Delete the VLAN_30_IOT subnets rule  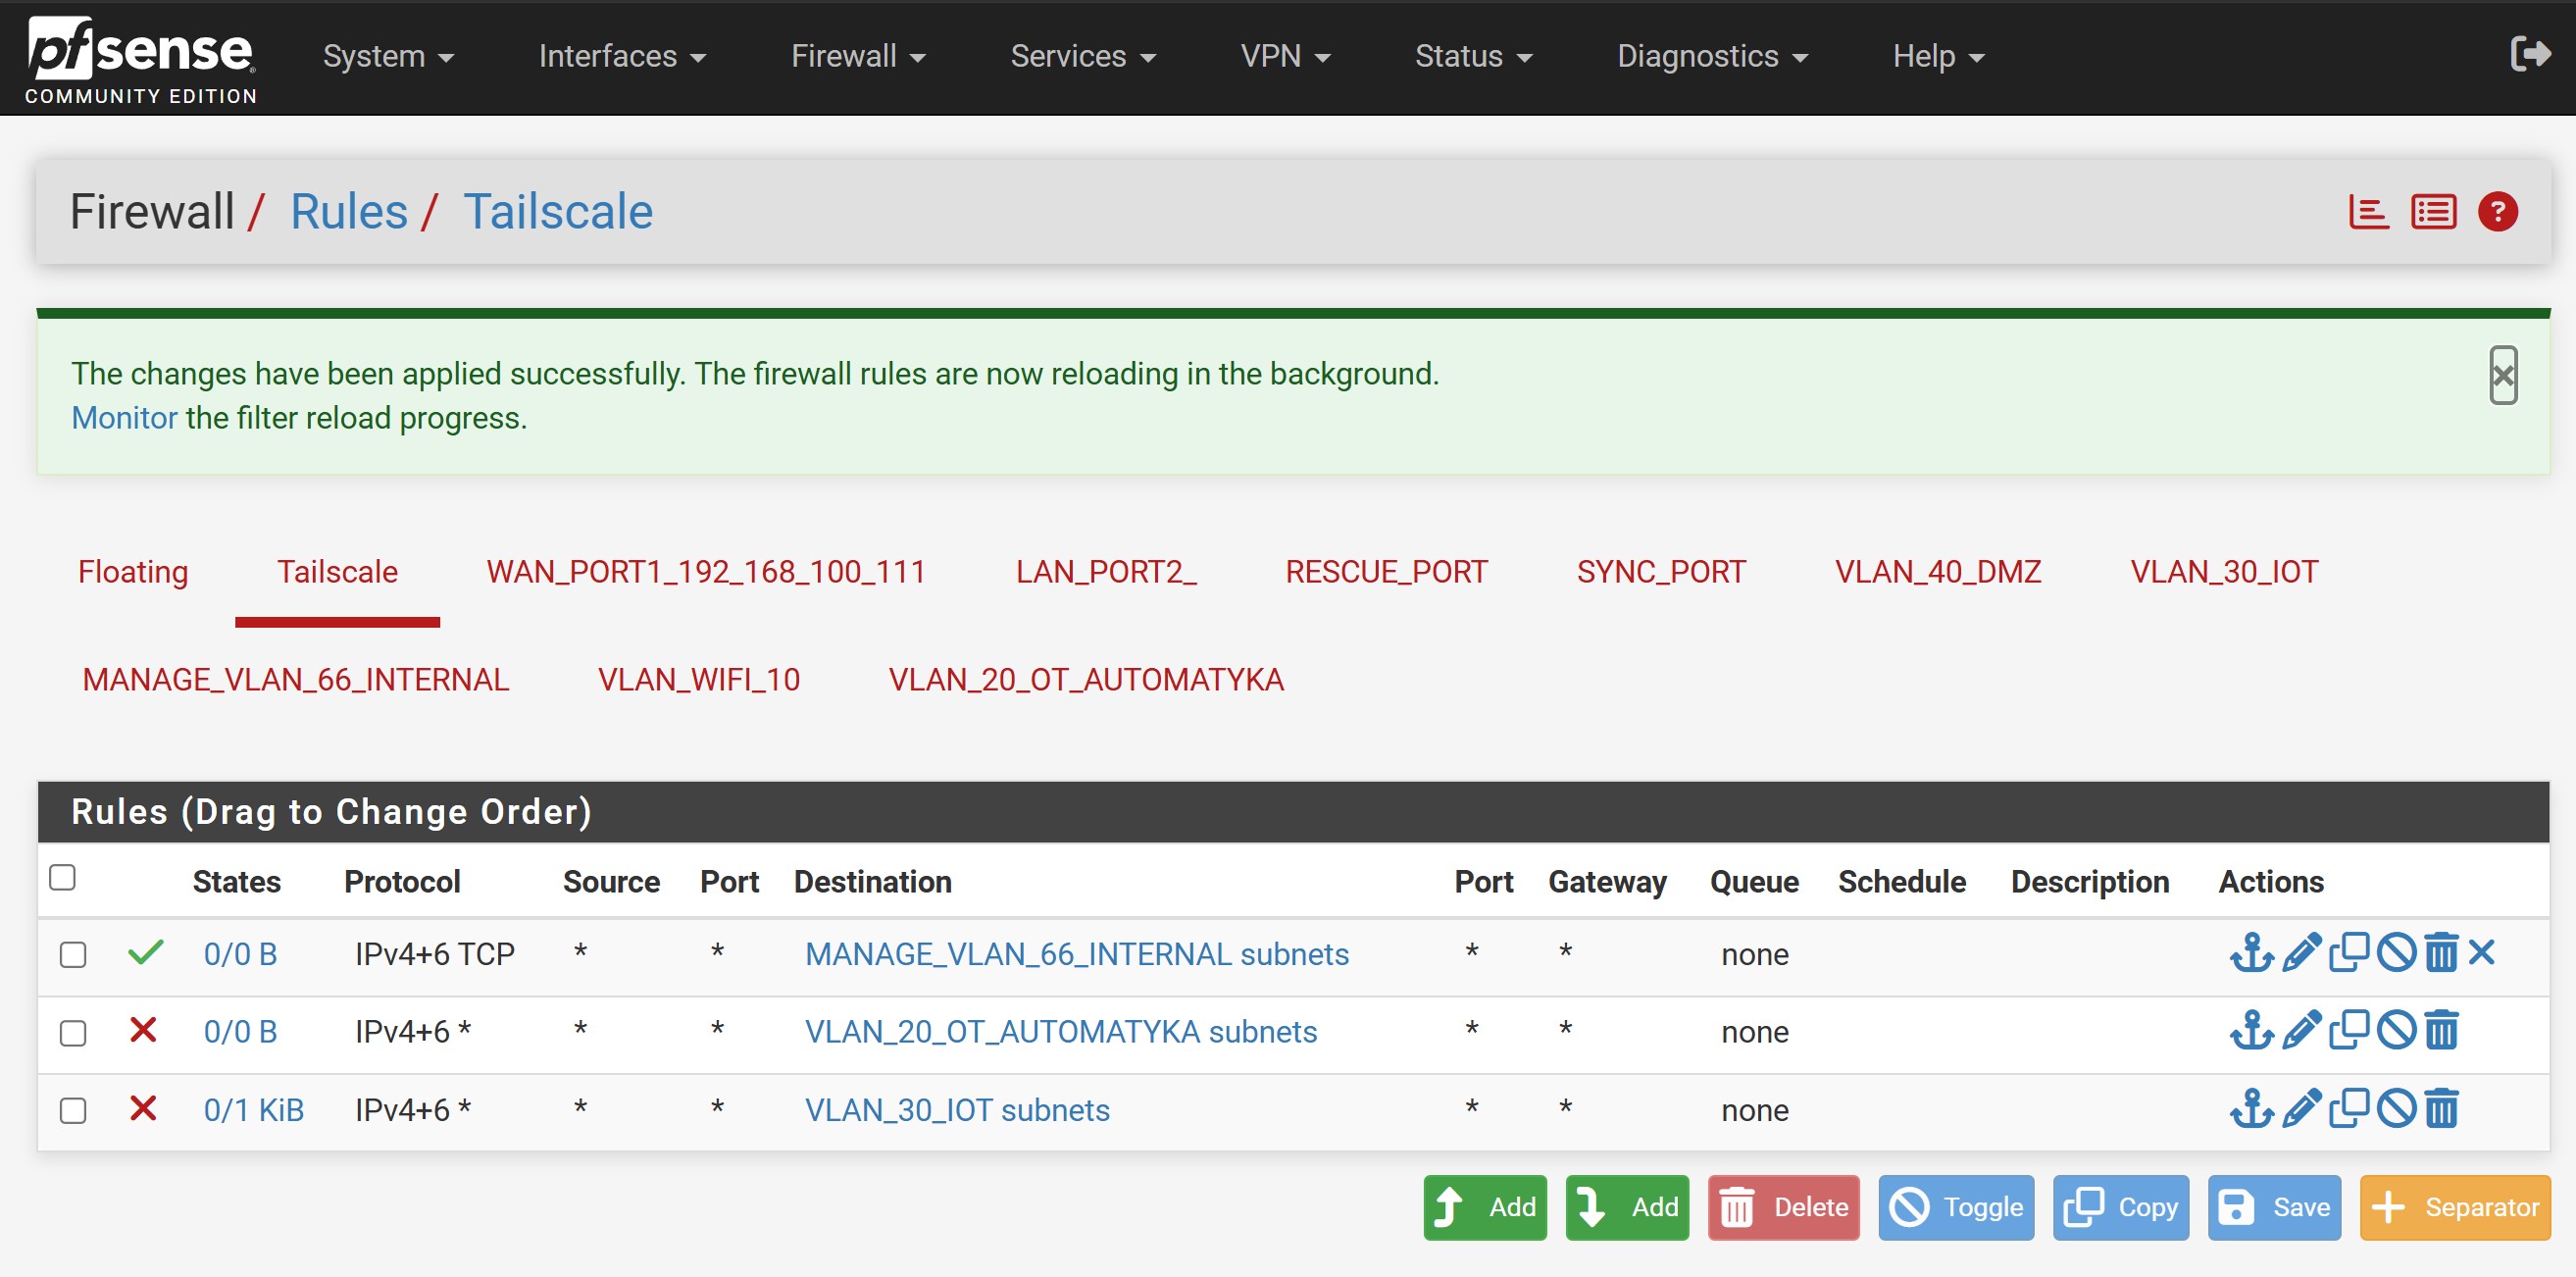2441,1108
